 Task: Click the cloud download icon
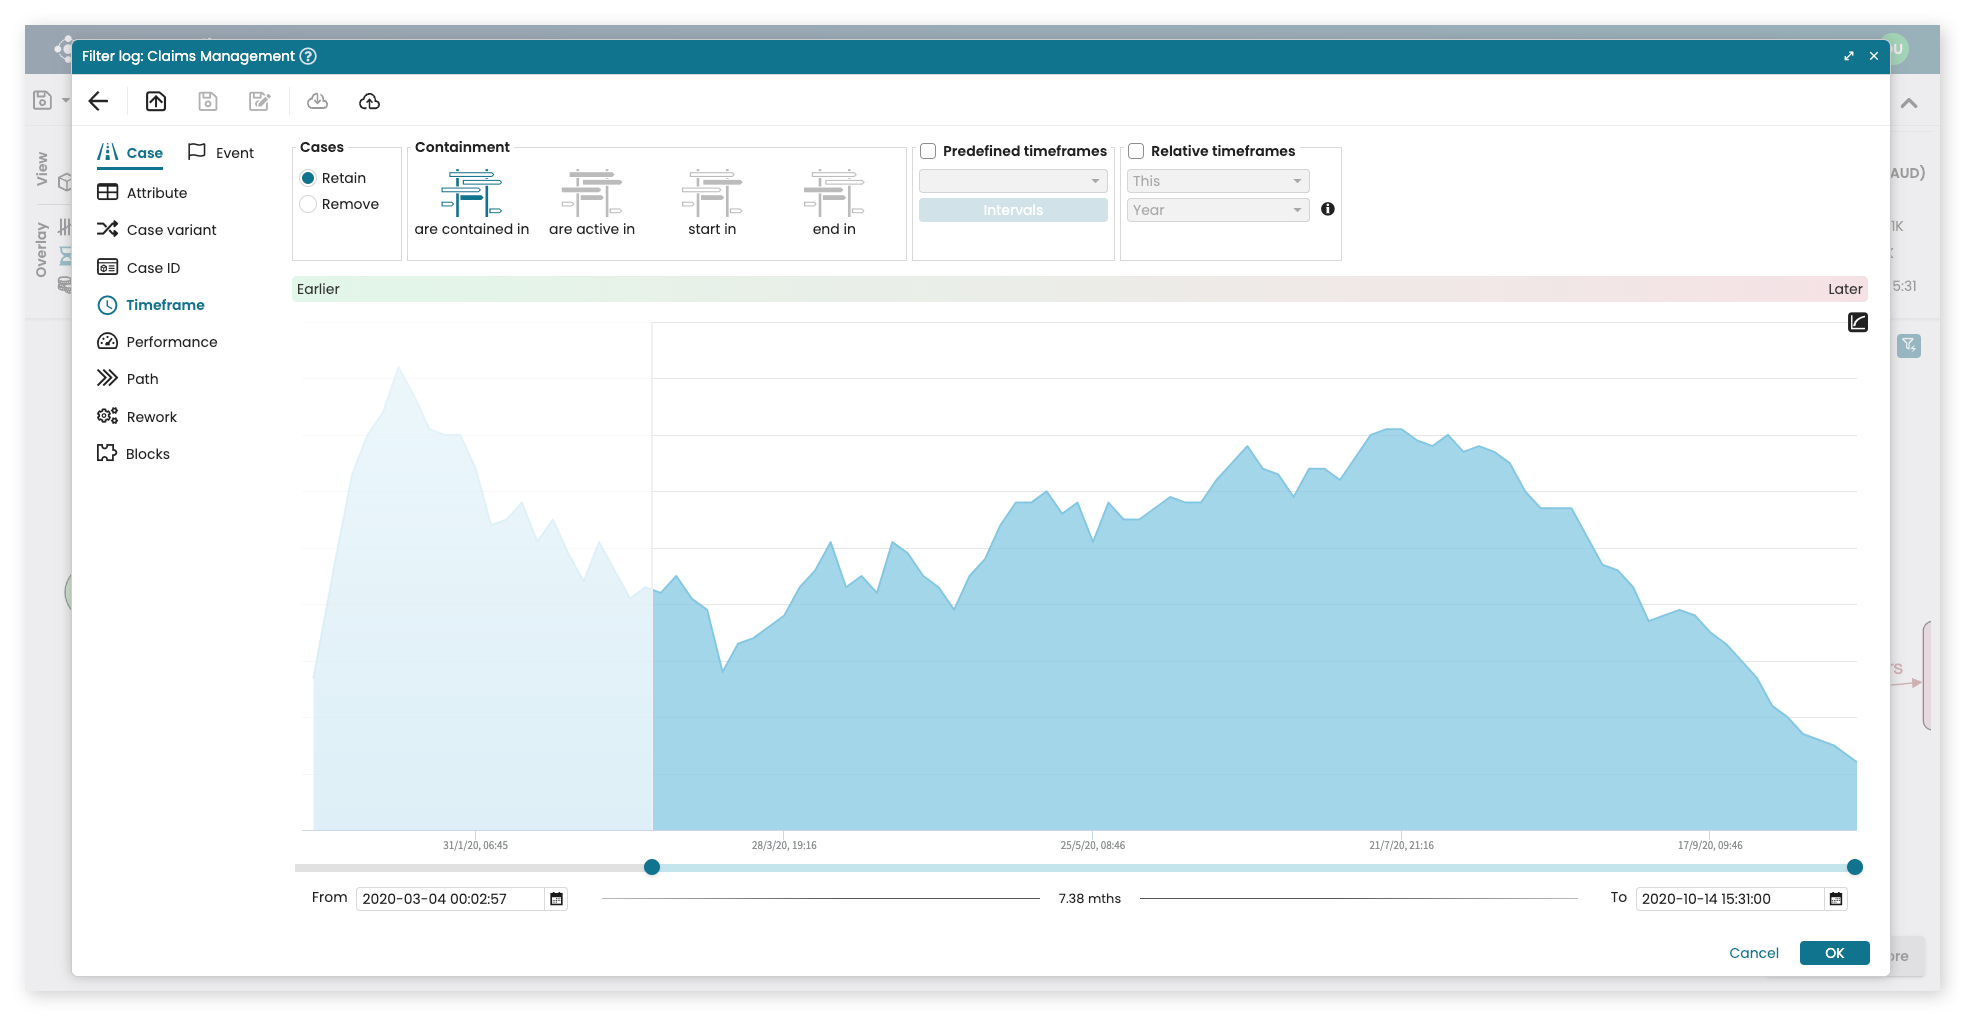click(317, 101)
